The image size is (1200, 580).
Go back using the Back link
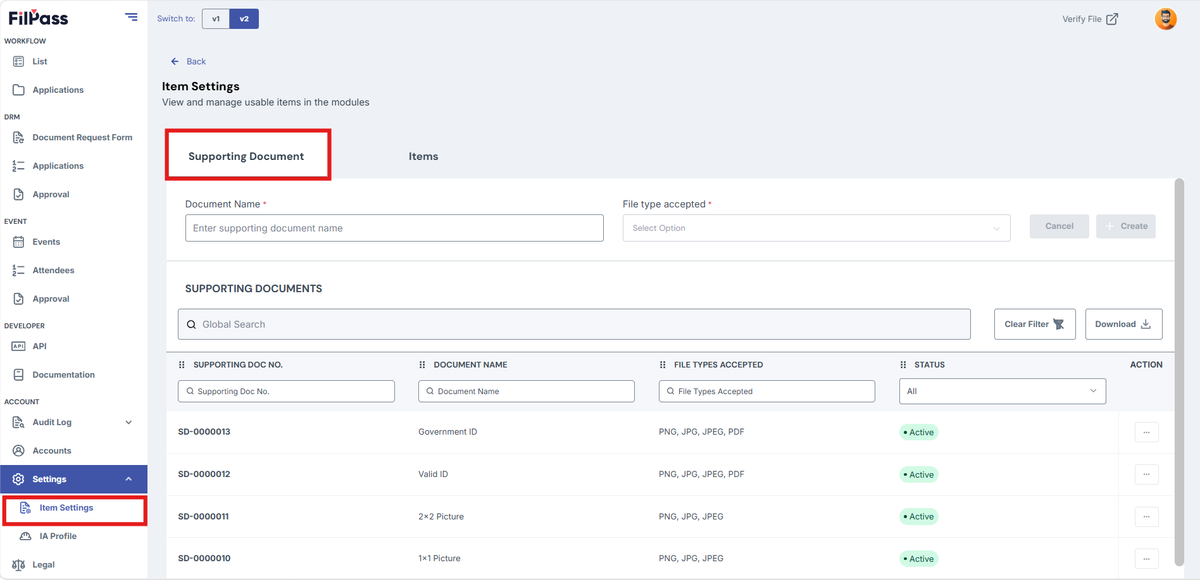188,62
